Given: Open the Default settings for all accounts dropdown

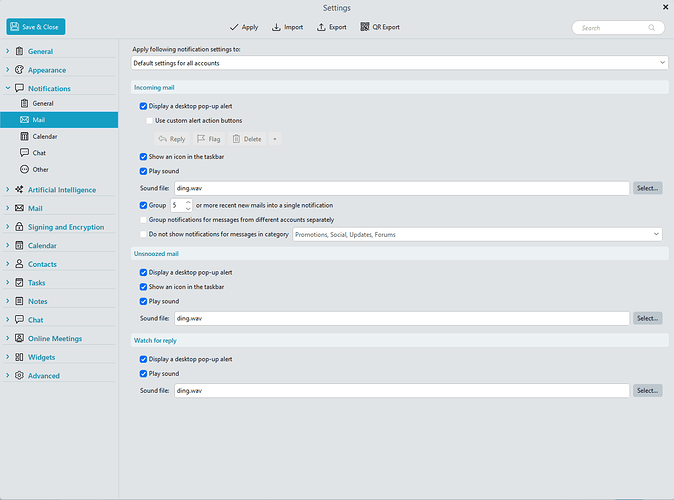Looking at the screenshot, I should (x=399, y=63).
